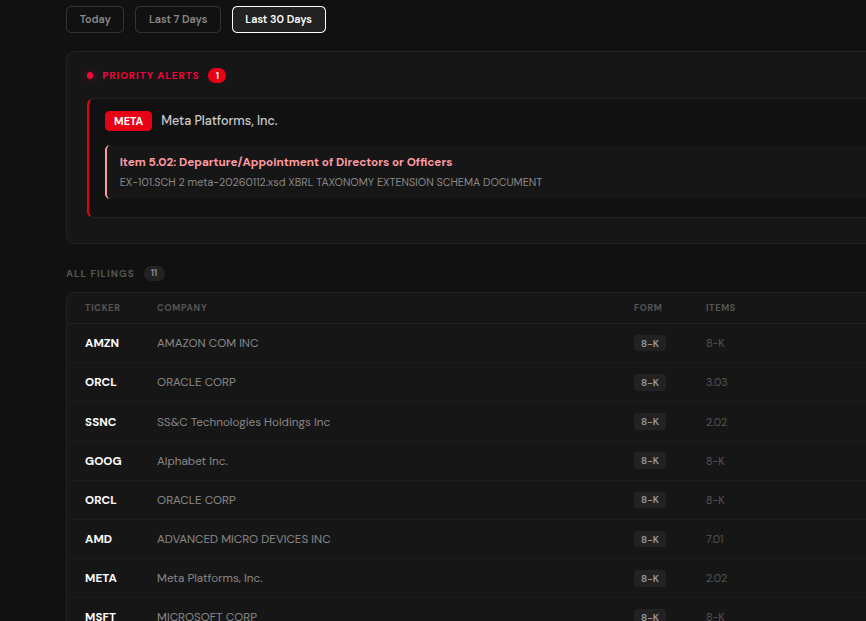Click MICROSOFT CORP company name

click(x=207, y=616)
